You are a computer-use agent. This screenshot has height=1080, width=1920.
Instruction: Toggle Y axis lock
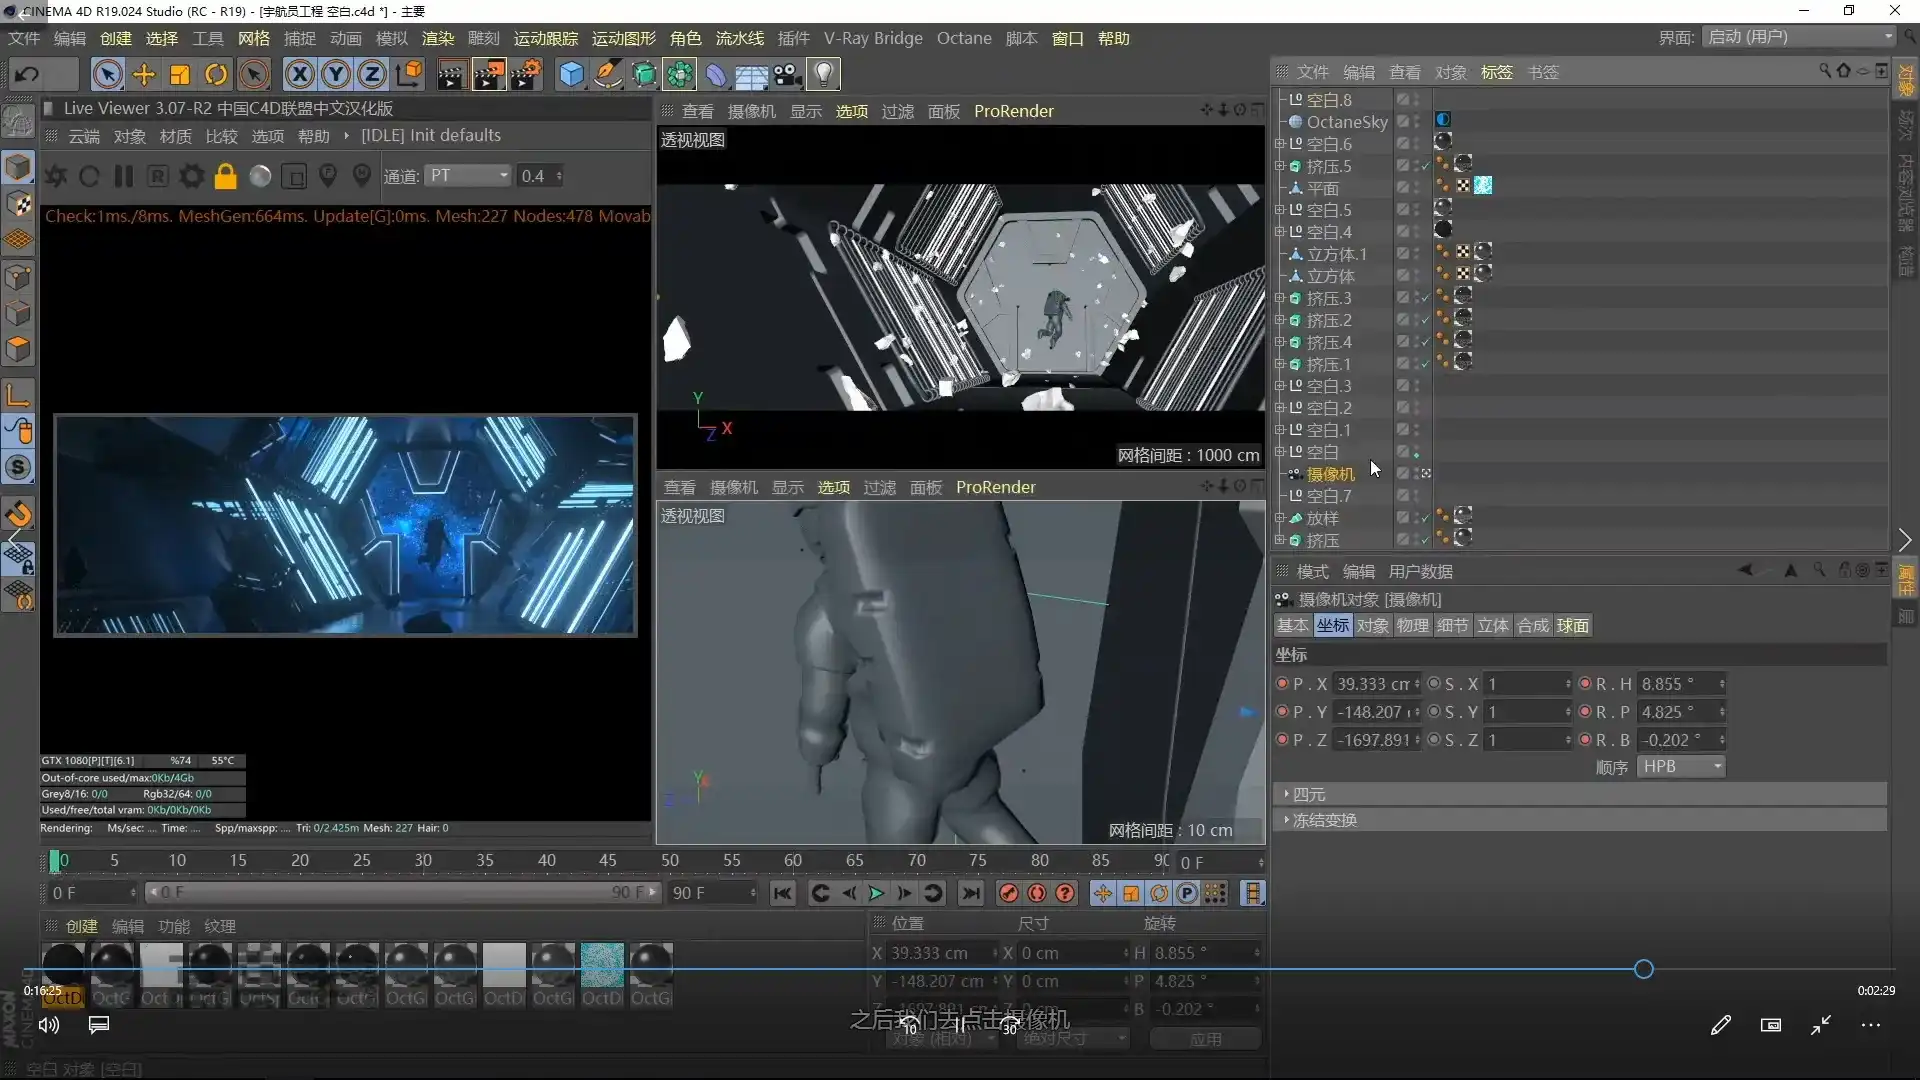[336, 74]
